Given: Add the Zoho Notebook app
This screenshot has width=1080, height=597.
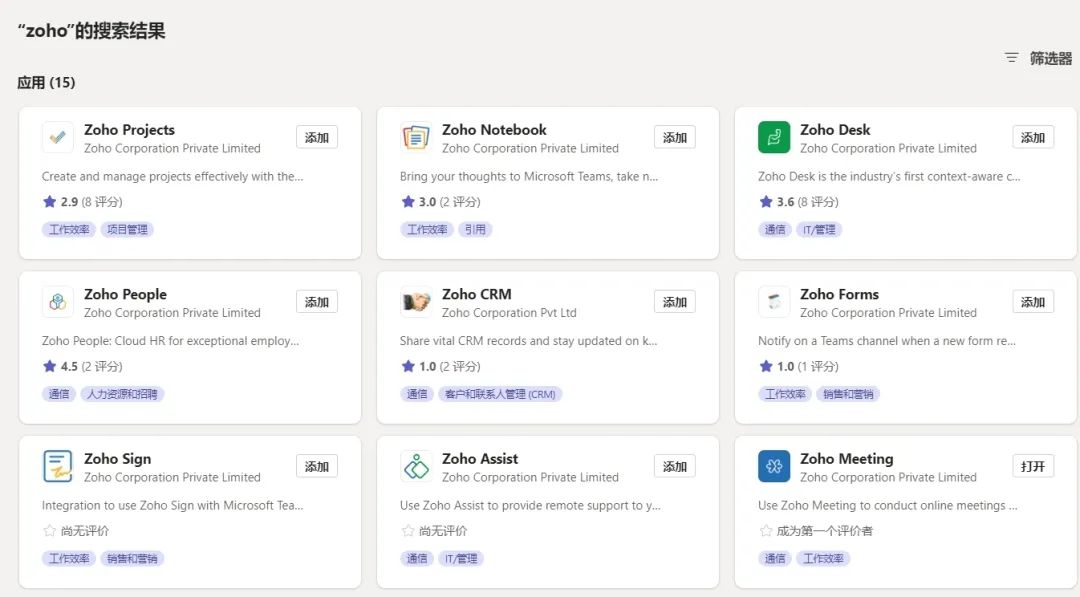Looking at the screenshot, I should pos(675,137).
